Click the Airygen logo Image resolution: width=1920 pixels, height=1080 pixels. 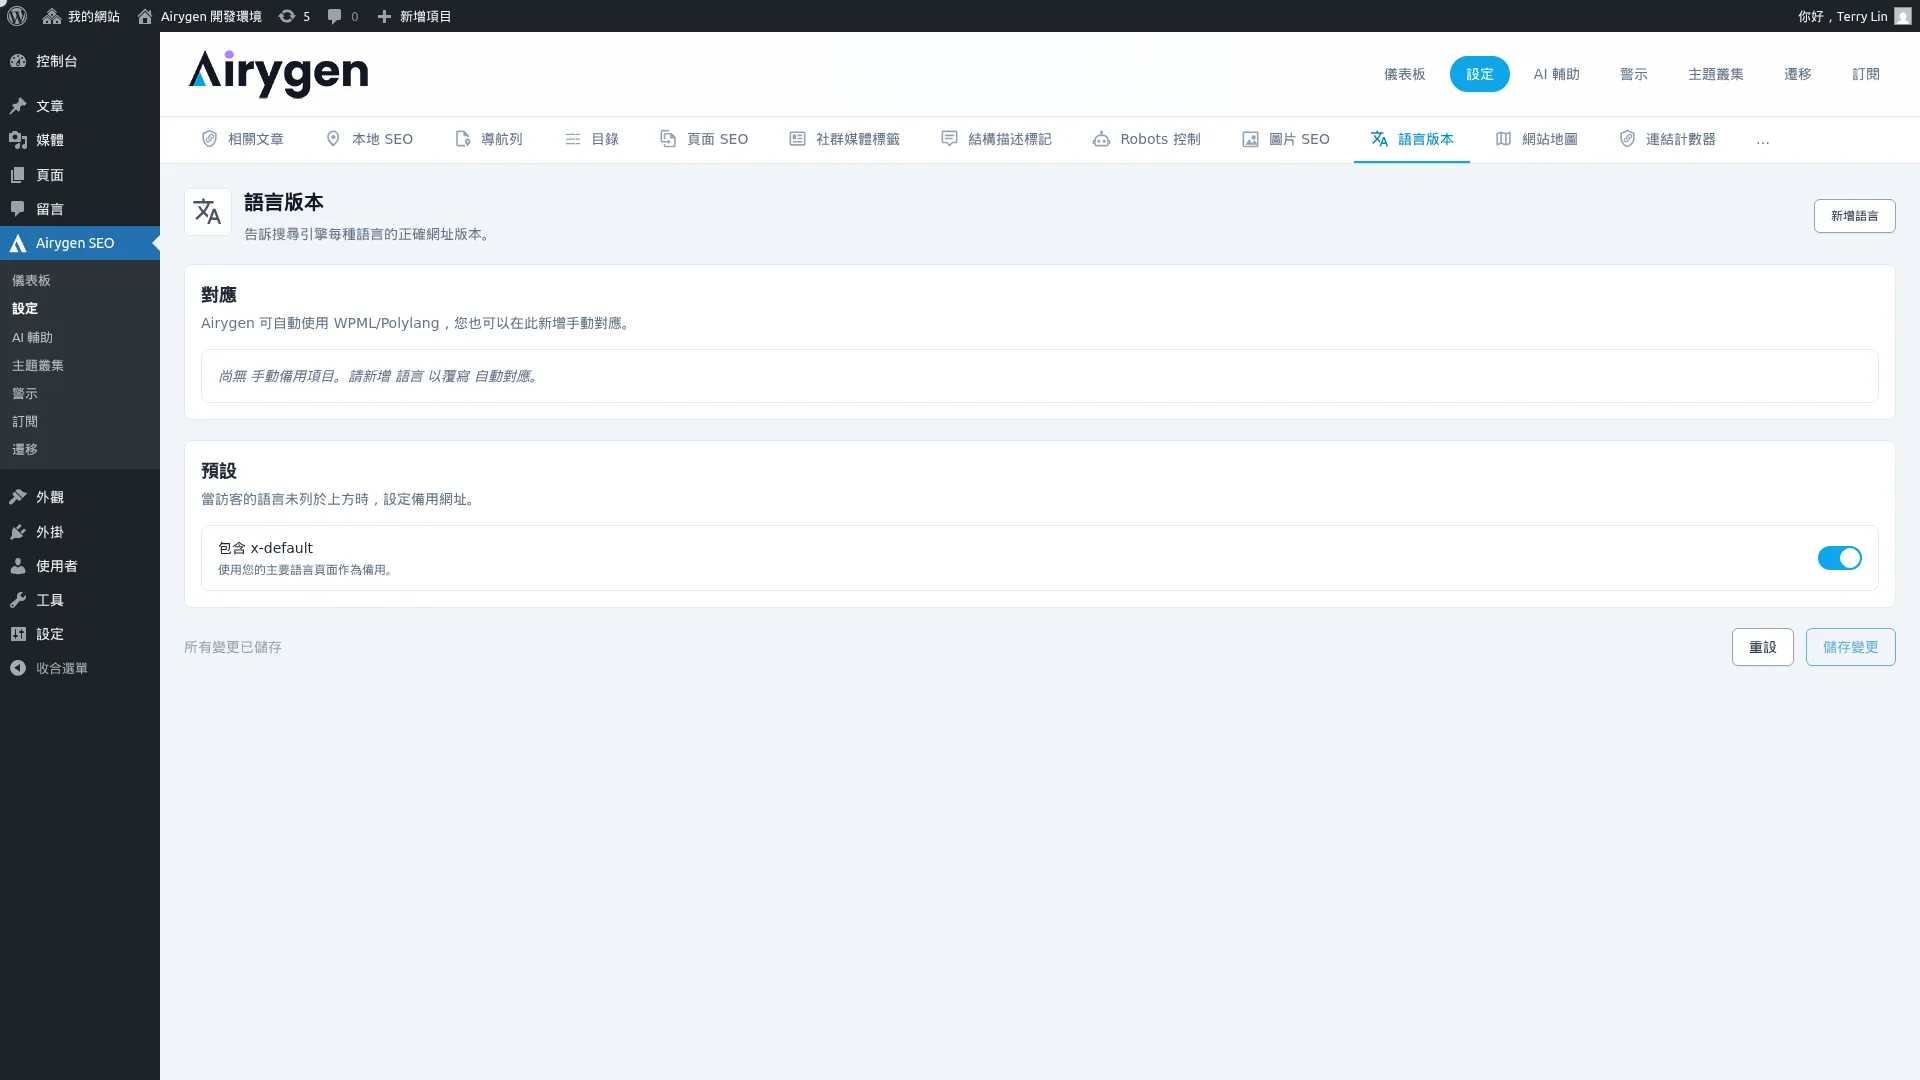point(278,74)
